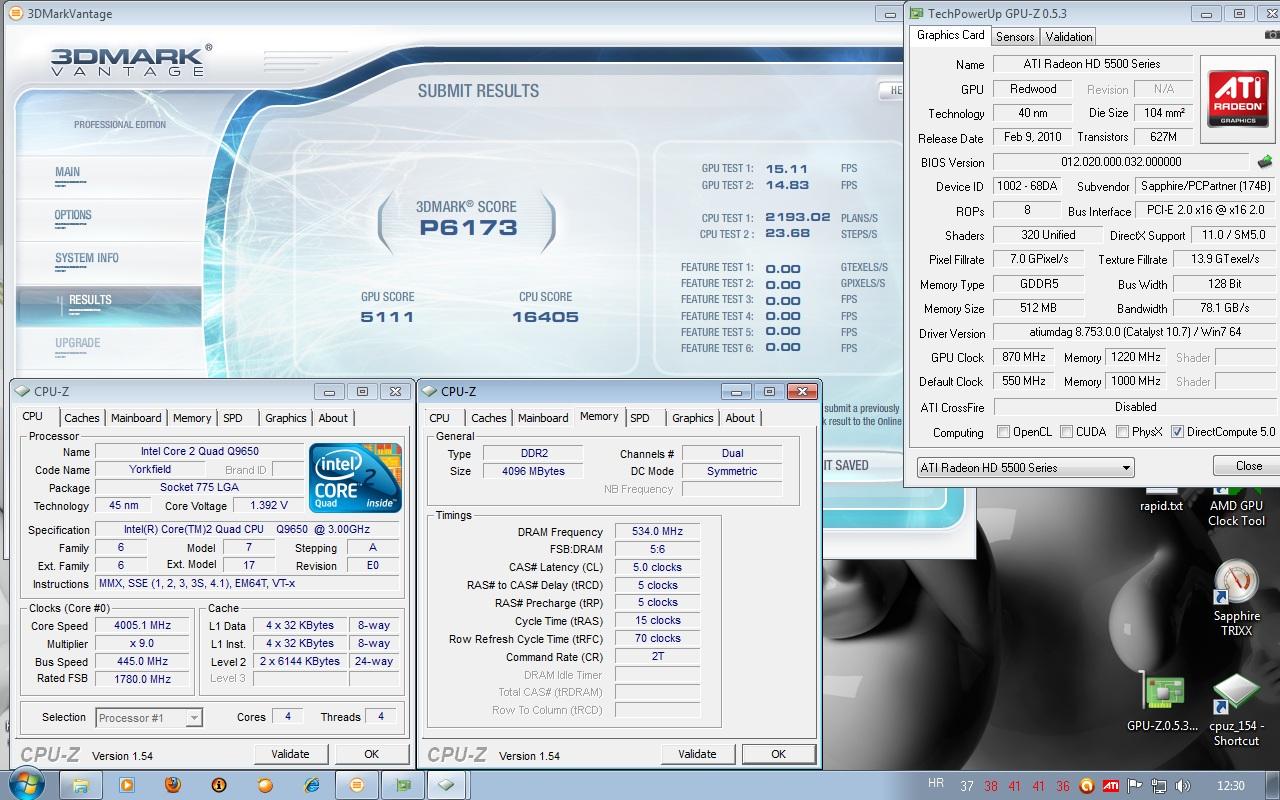1280x800 pixels.
Task: Click the GPU Score value 5111
Action: (x=387, y=317)
